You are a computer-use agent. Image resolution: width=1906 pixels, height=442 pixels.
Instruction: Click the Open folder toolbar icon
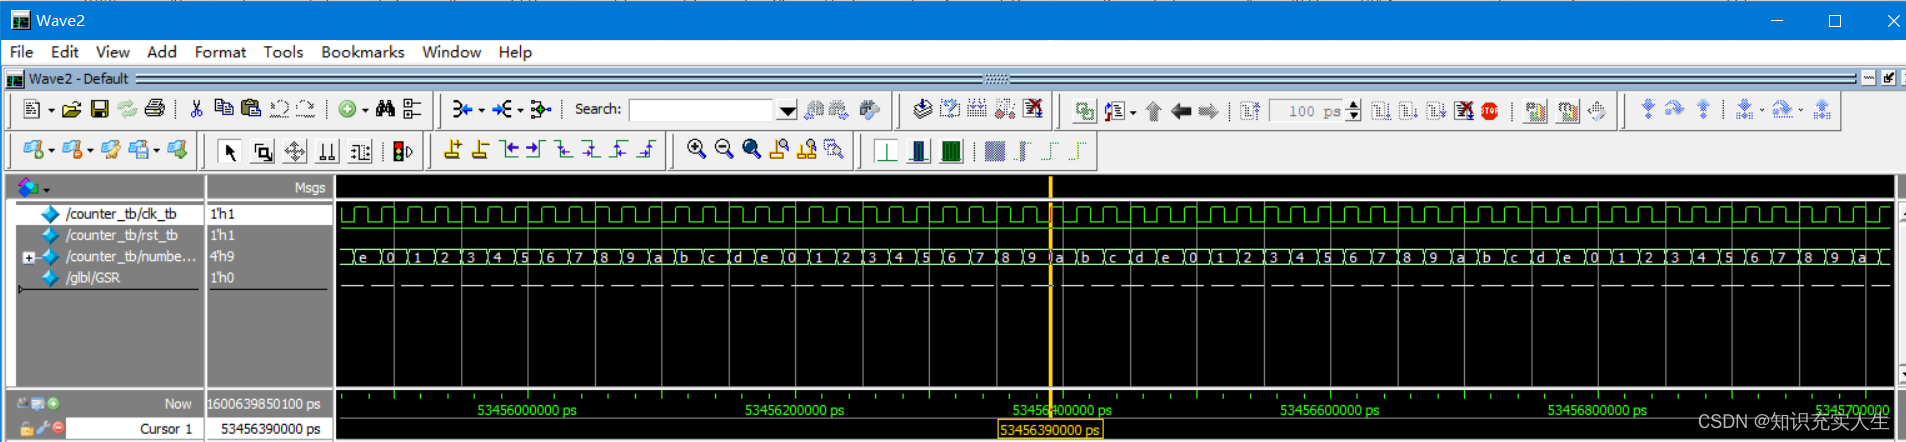point(71,109)
